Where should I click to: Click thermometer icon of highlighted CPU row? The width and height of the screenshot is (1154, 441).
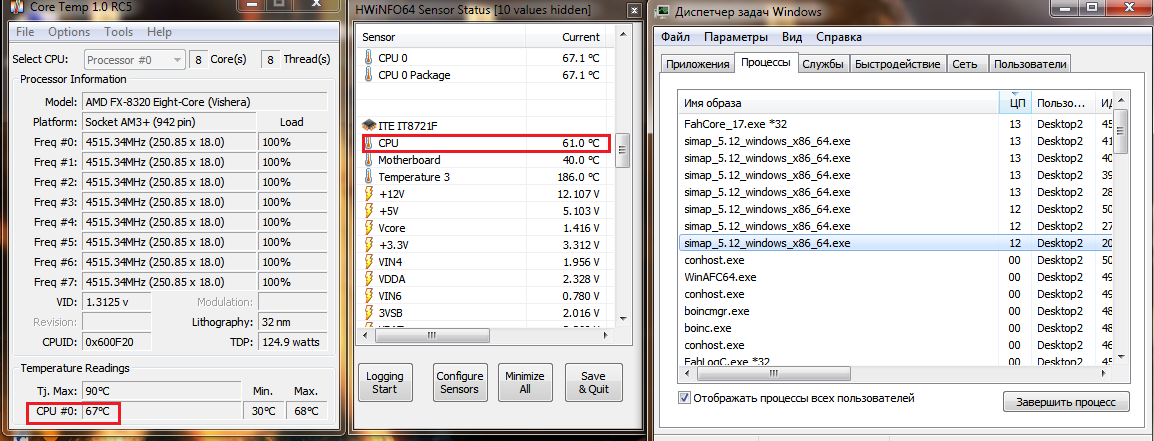(x=369, y=143)
